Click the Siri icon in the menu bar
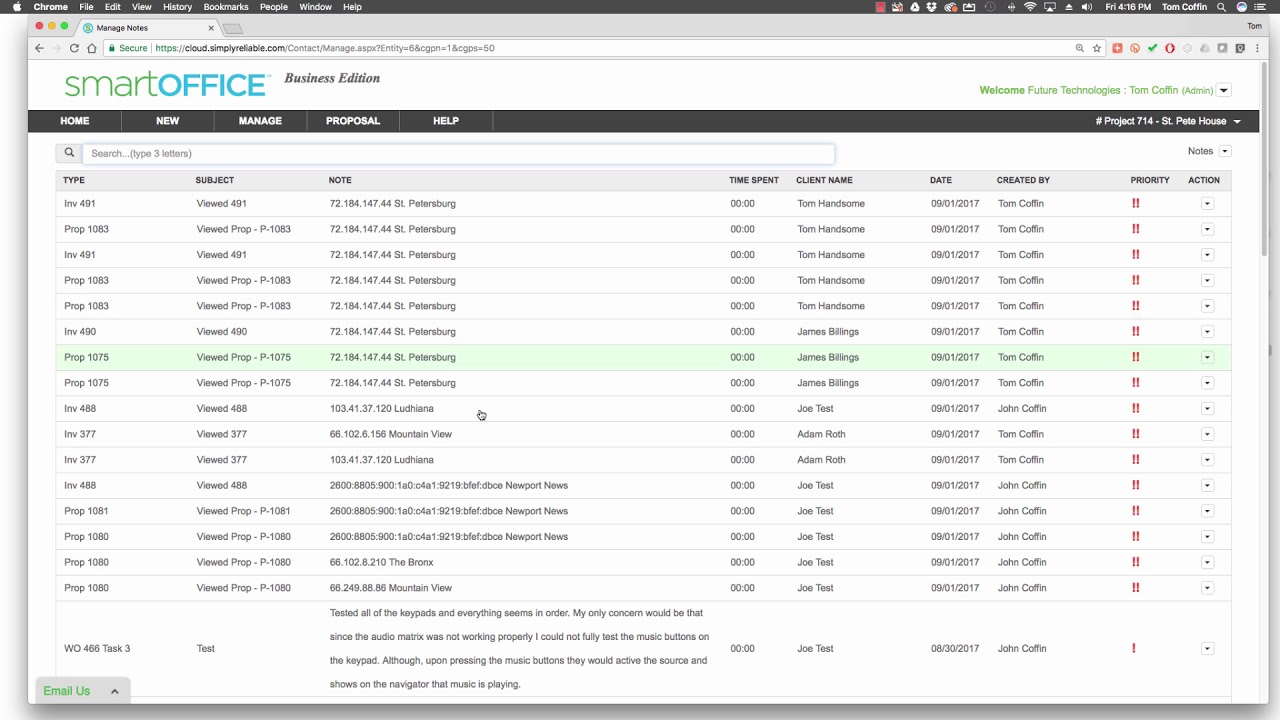 point(1242,7)
